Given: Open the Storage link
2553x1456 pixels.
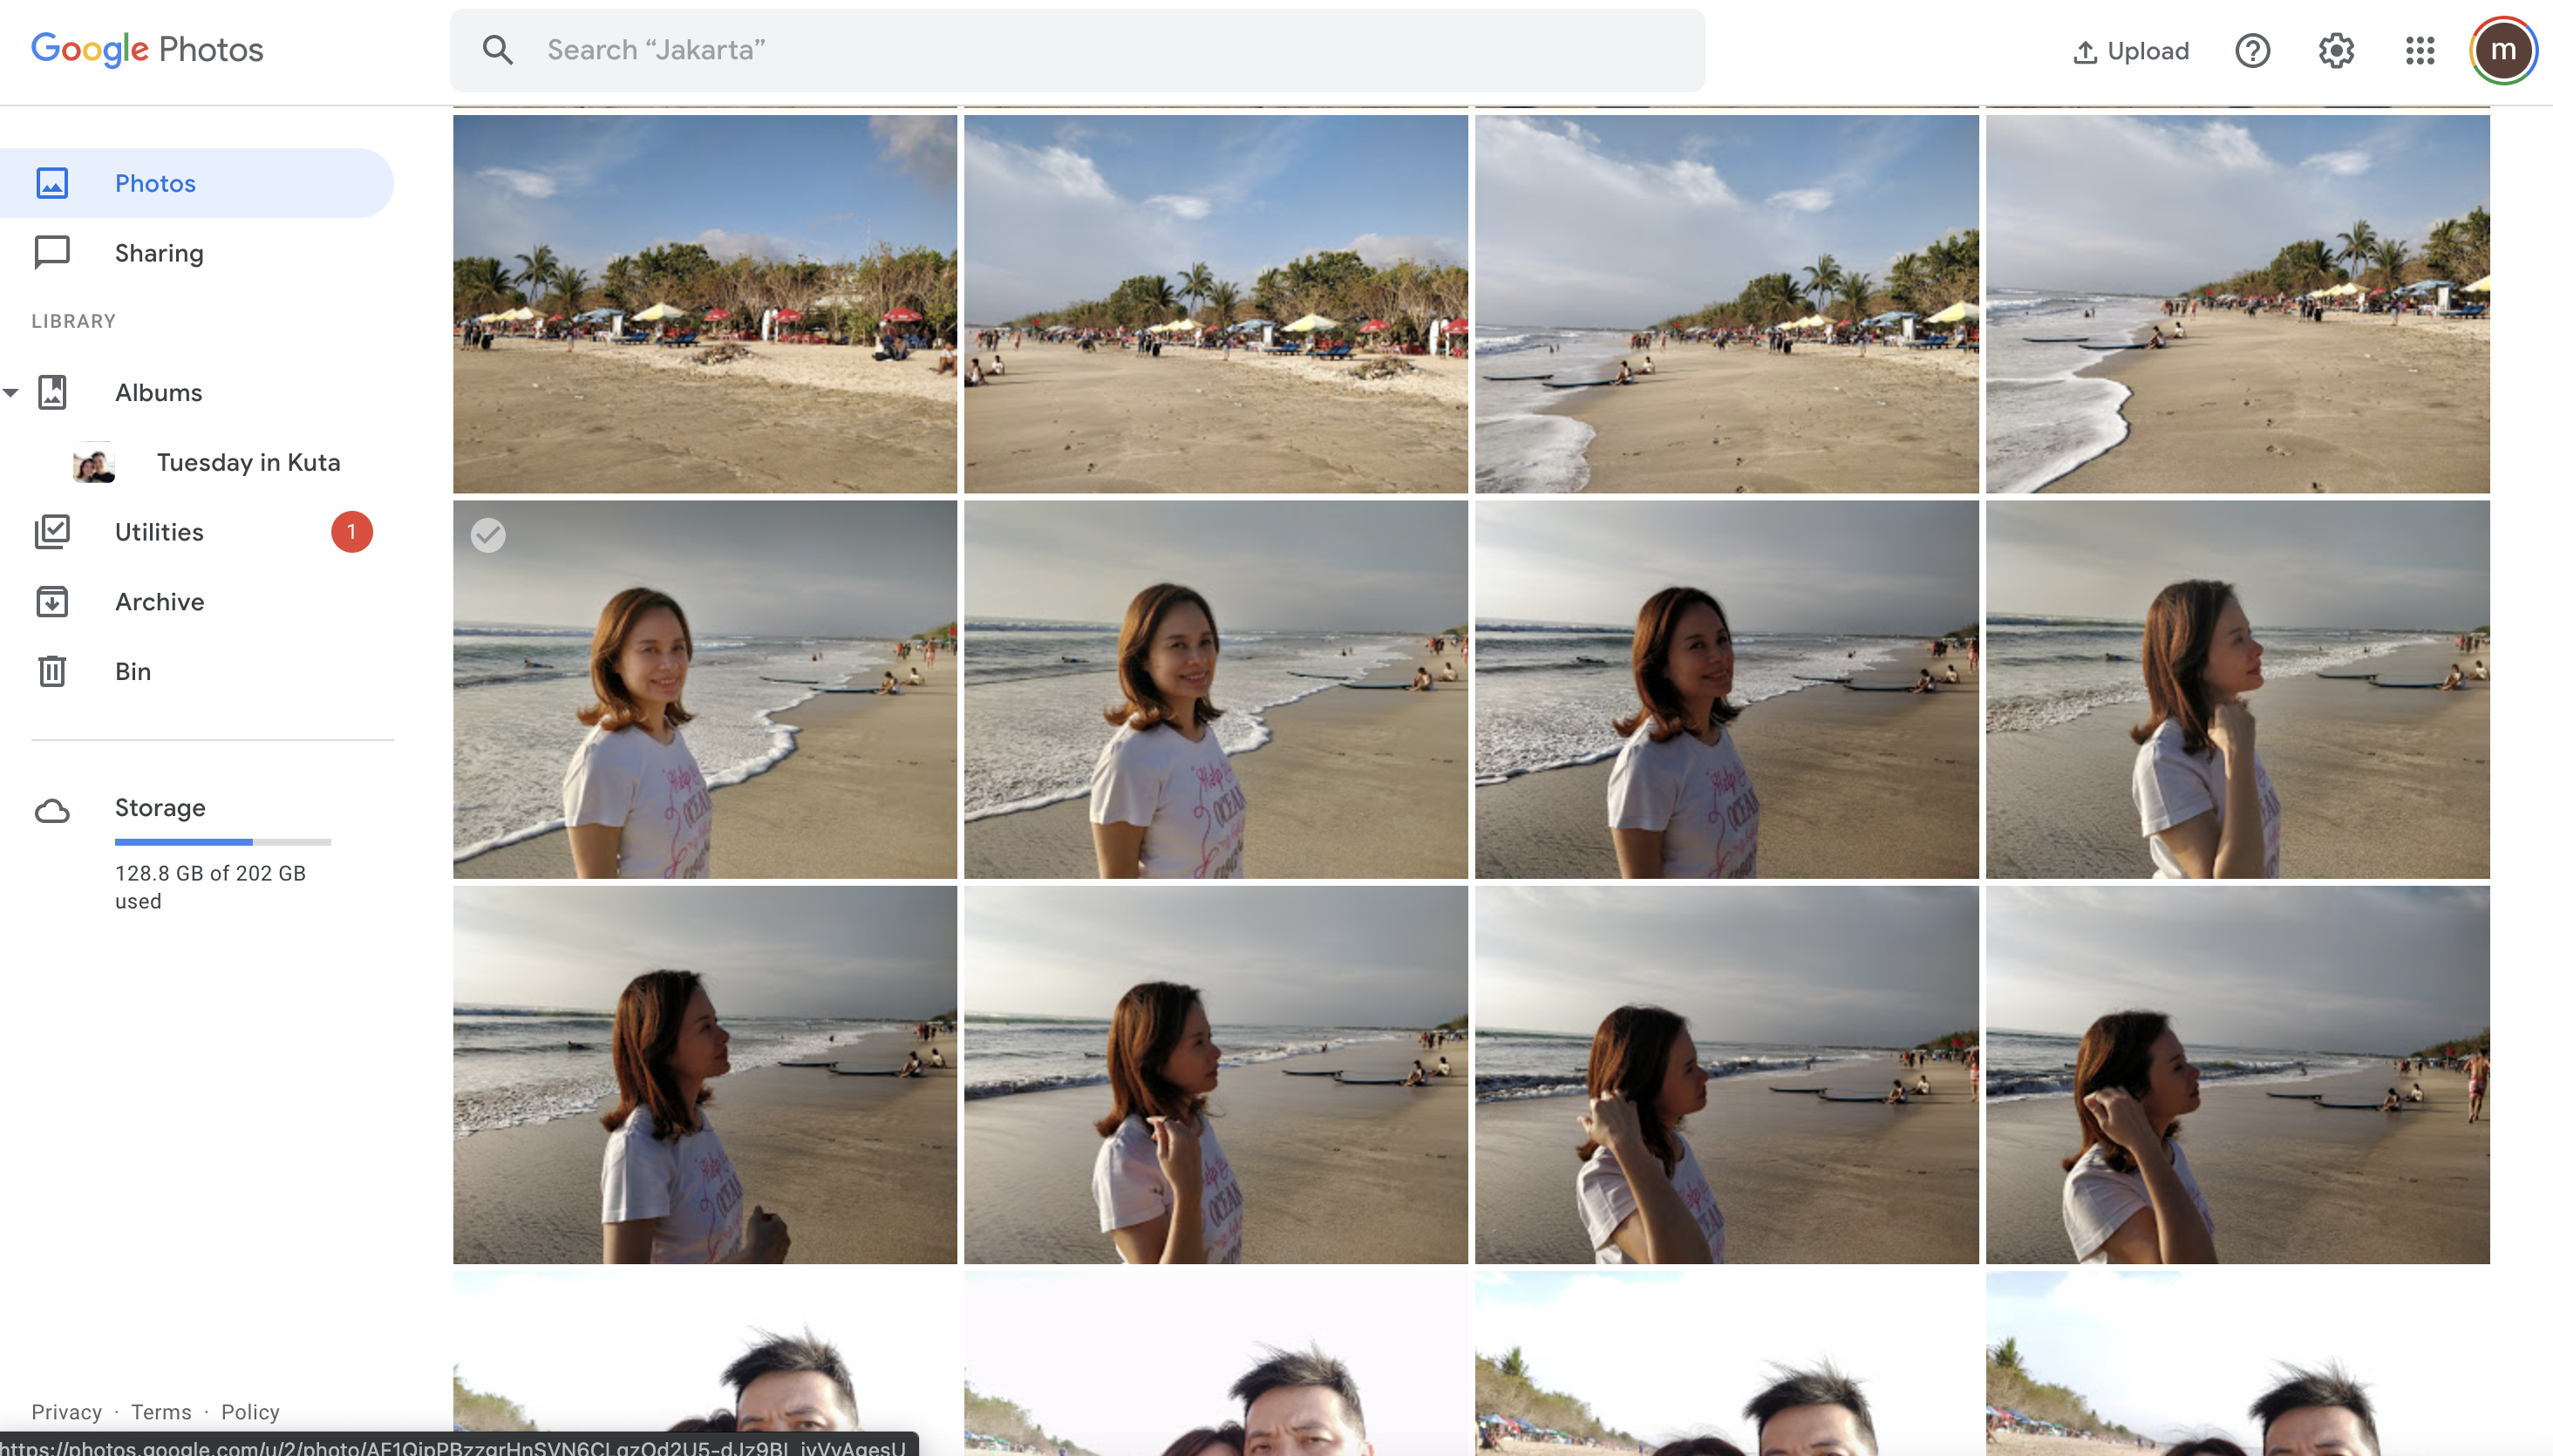Looking at the screenshot, I should tap(160, 808).
